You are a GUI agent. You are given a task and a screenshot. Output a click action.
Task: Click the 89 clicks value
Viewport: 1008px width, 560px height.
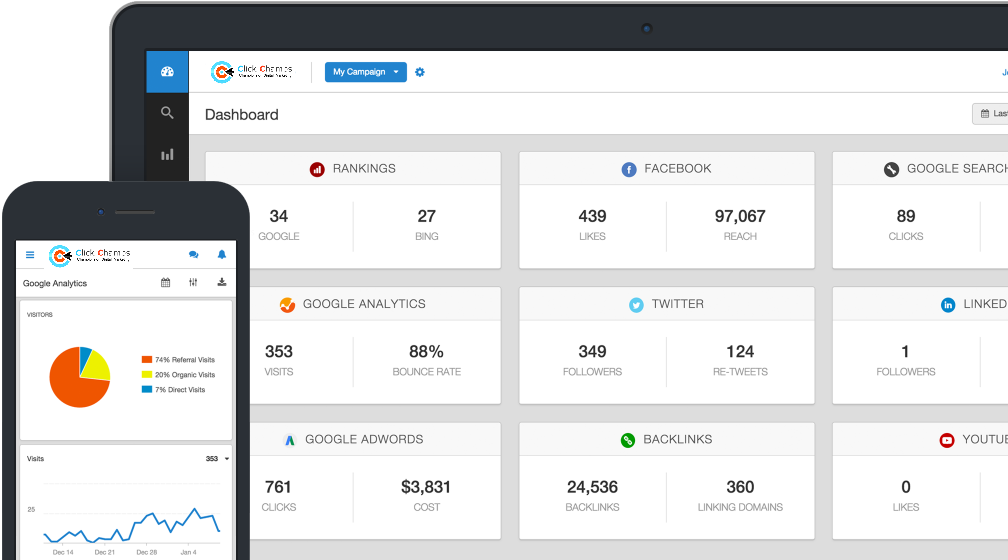coord(906,216)
